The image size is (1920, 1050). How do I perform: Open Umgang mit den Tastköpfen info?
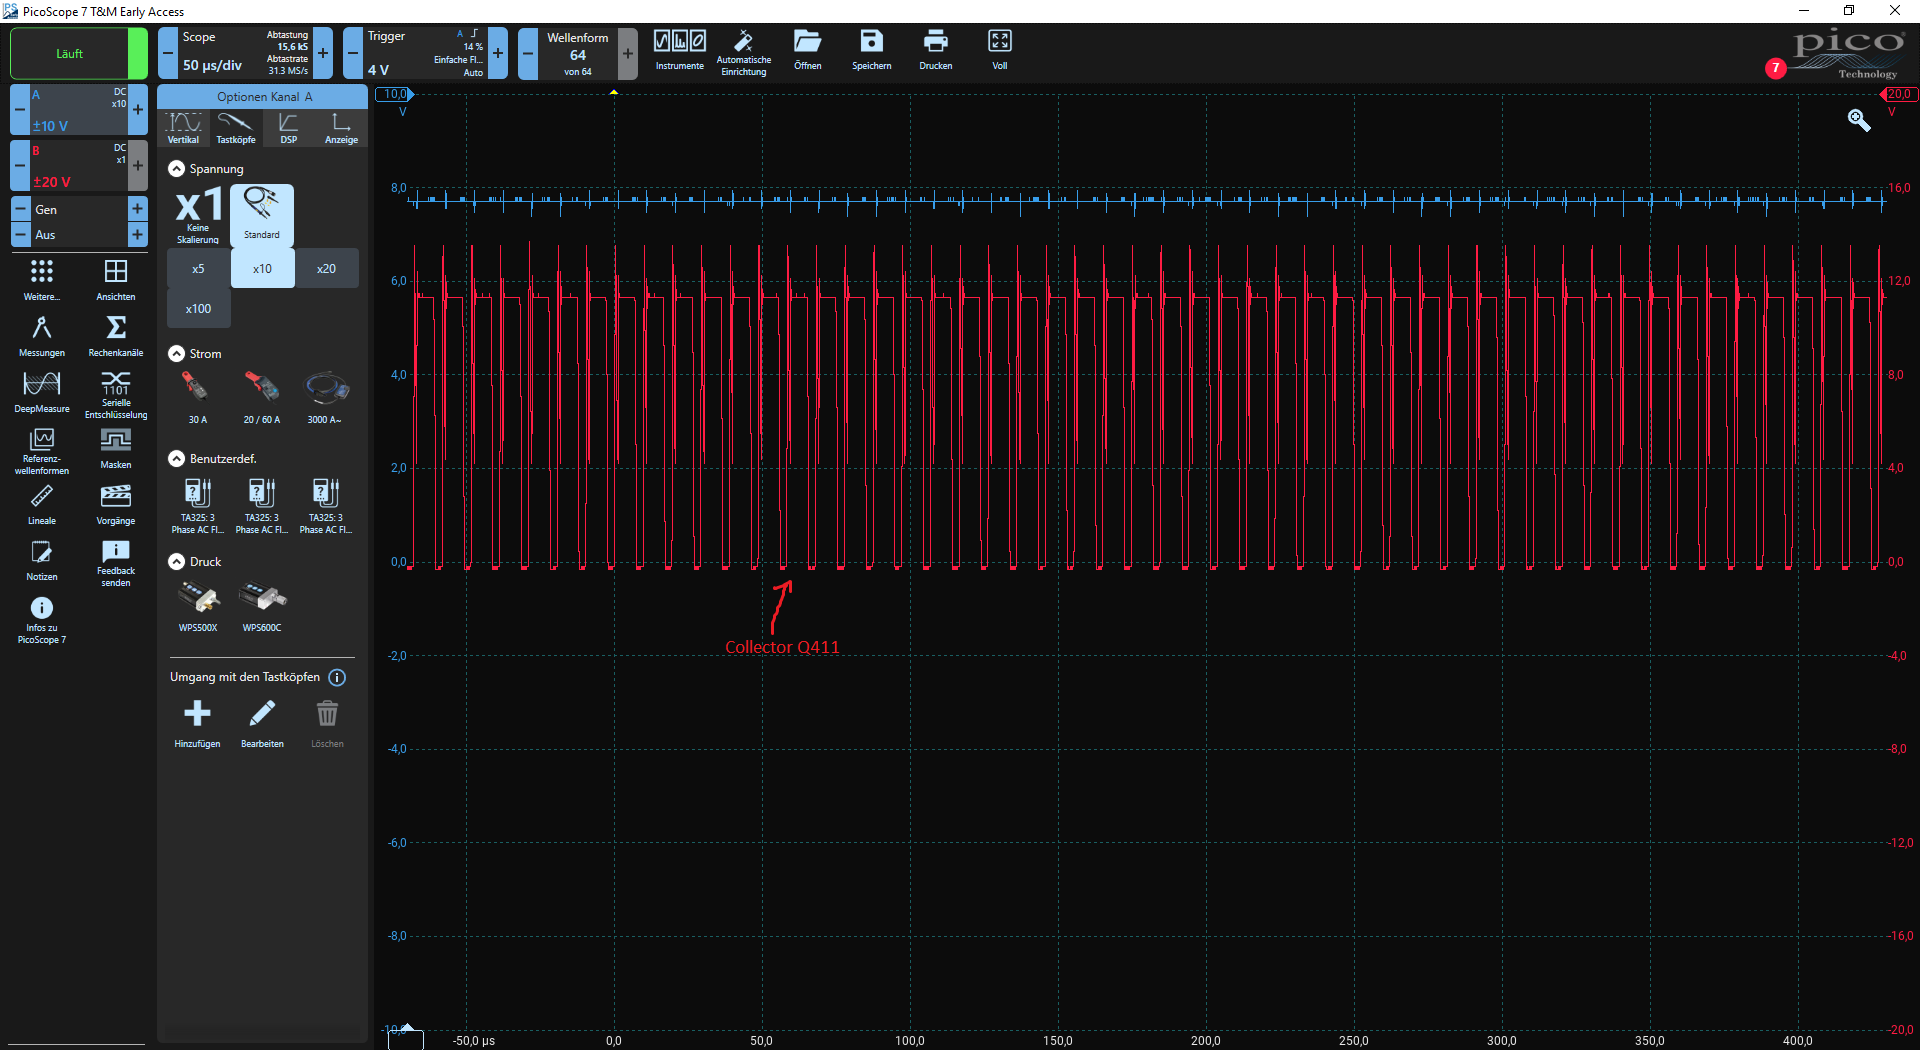(337, 678)
